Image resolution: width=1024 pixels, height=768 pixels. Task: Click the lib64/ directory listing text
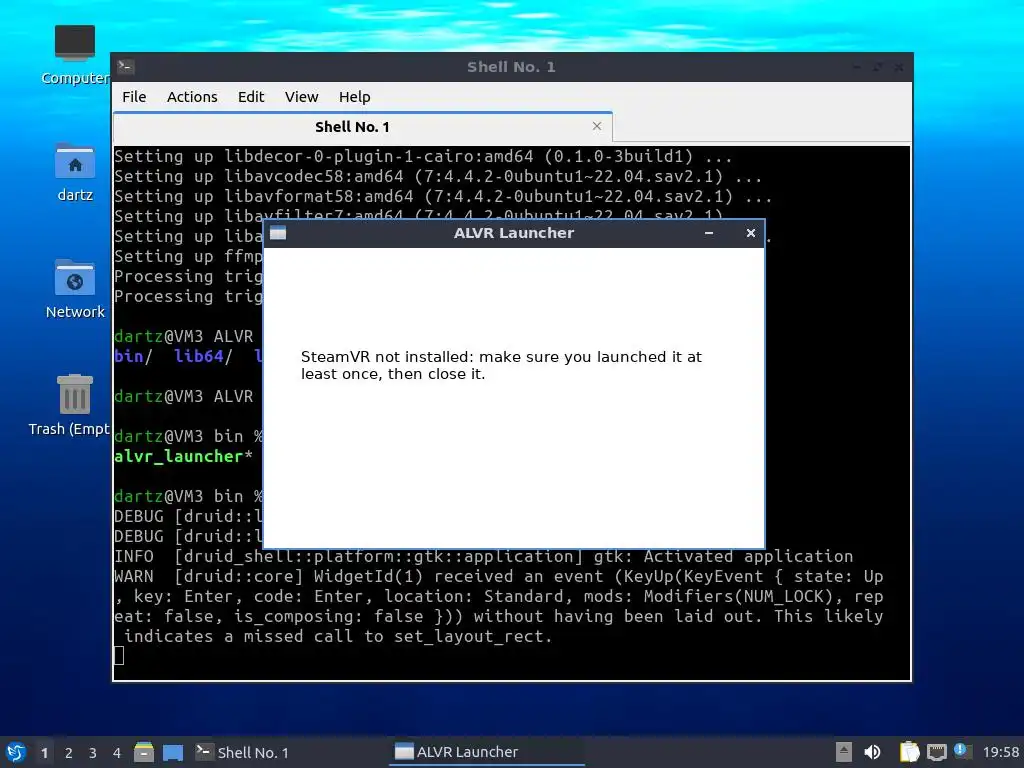(203, 356)
